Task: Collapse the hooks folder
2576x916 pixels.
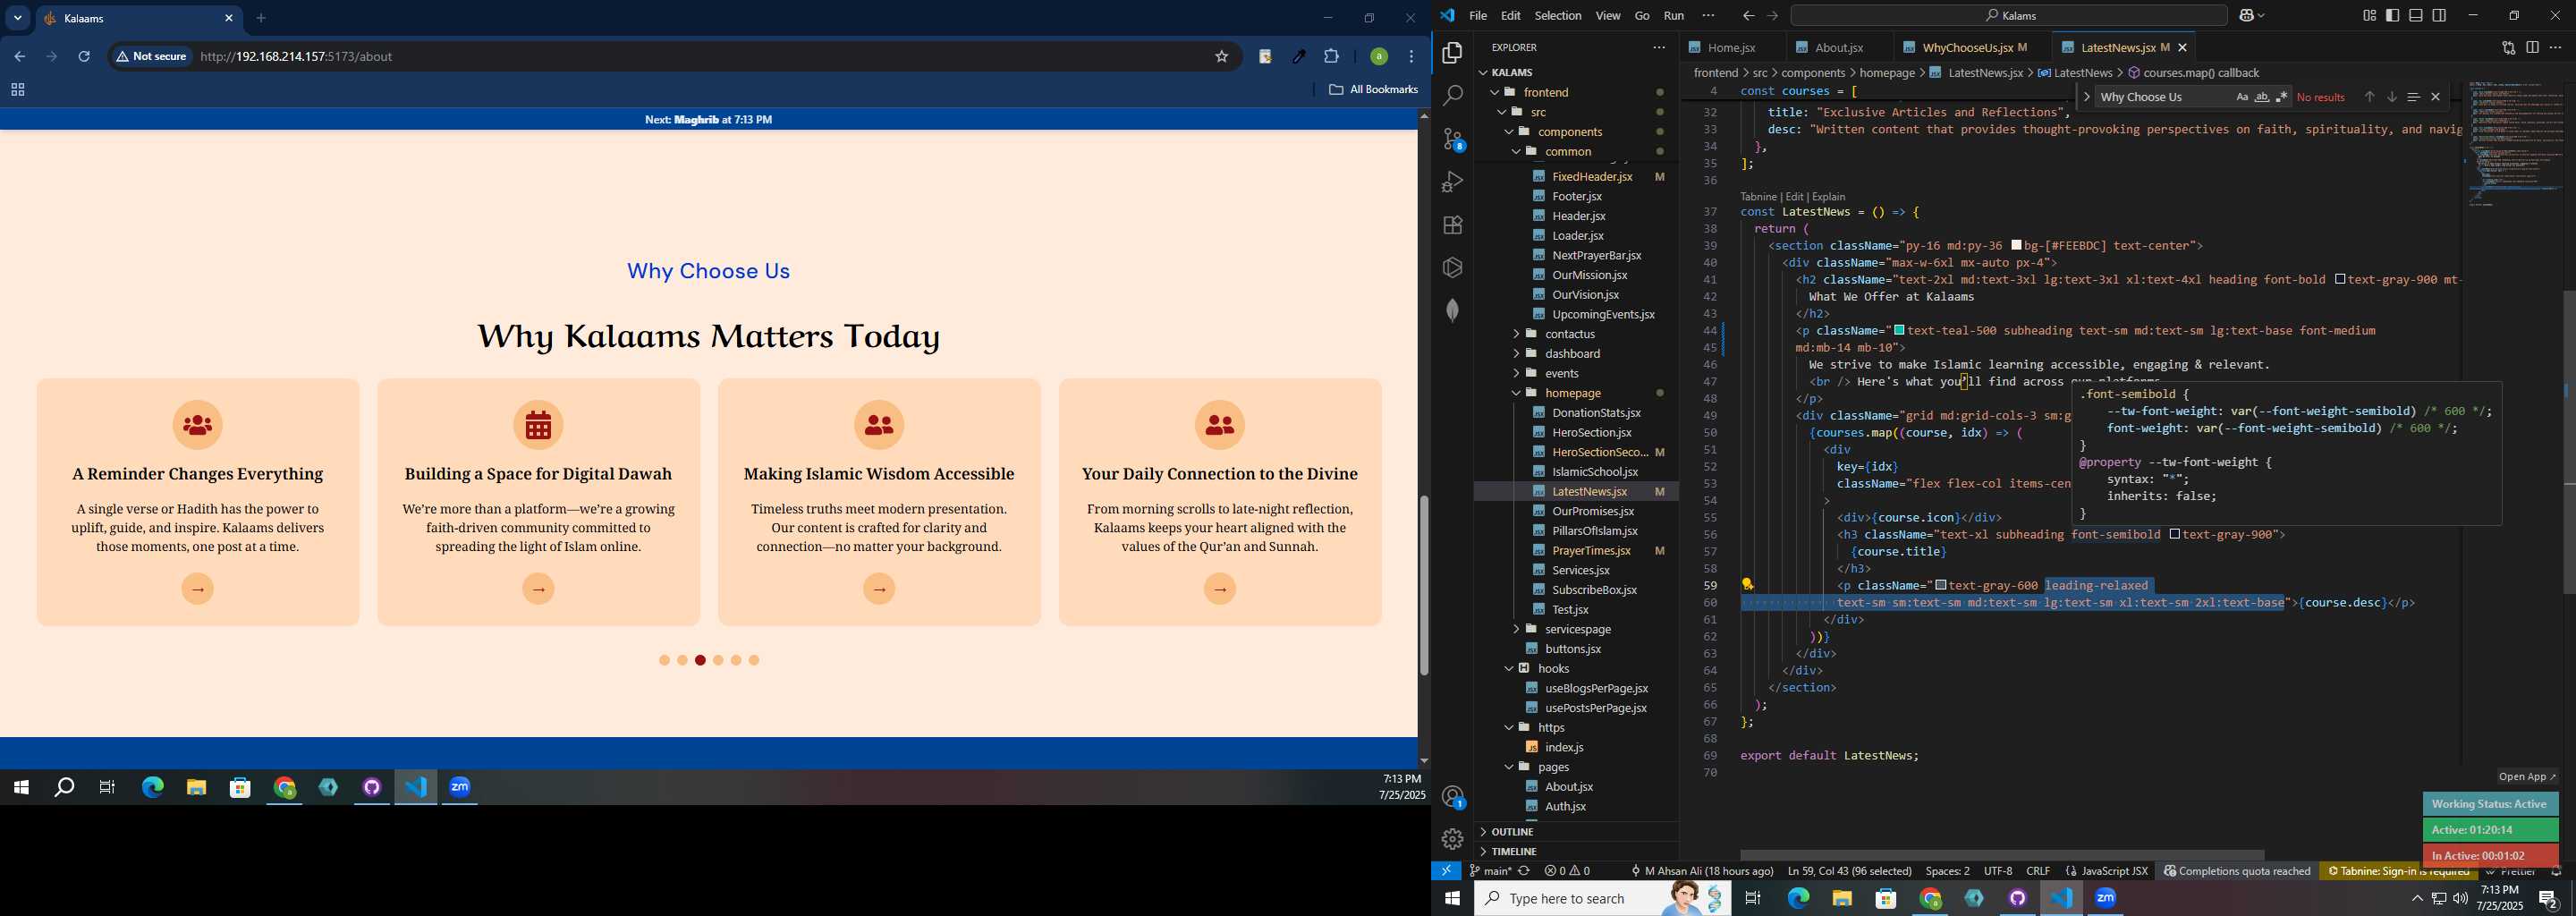Action: (1576, 669)
